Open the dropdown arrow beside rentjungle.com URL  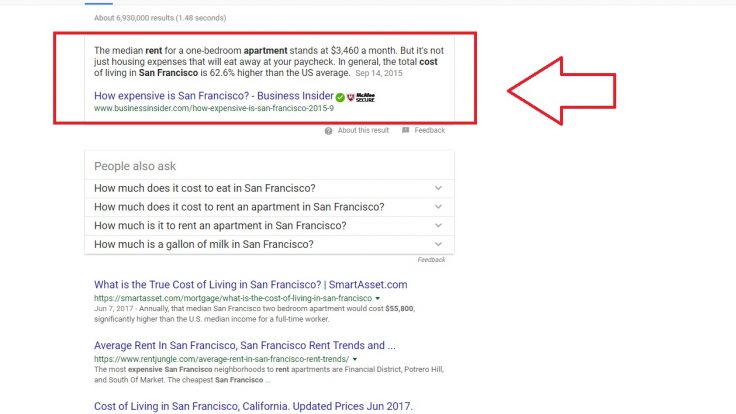tap(355, 360)
